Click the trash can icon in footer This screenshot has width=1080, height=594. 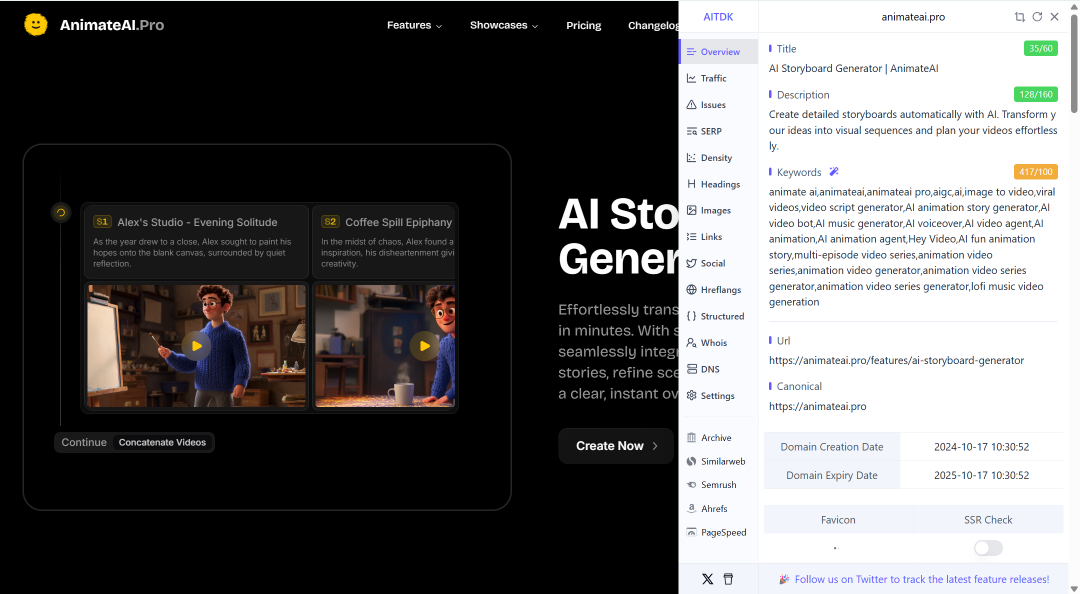point(728,579)
